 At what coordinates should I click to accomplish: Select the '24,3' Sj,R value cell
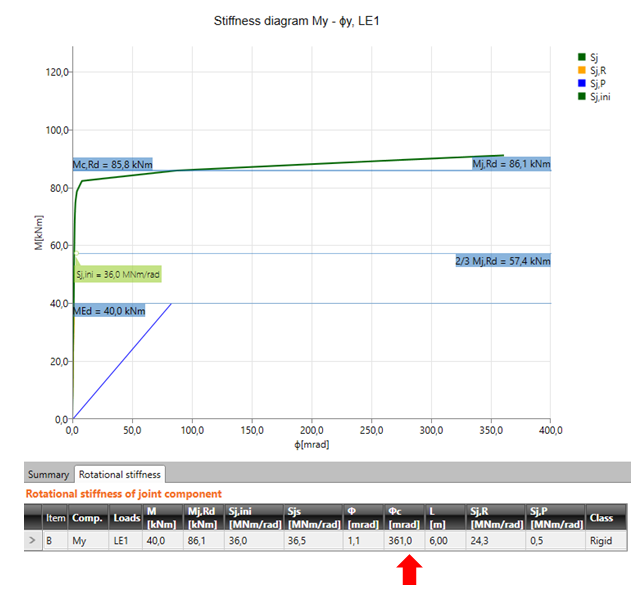496,541
